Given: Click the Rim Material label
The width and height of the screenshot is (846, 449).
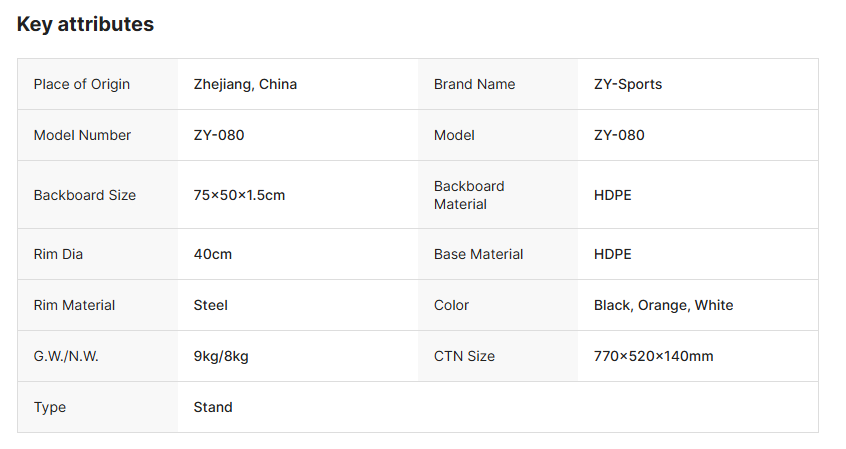Looking at the screenshot, I should pyautogui.click(x=74, y=305).
